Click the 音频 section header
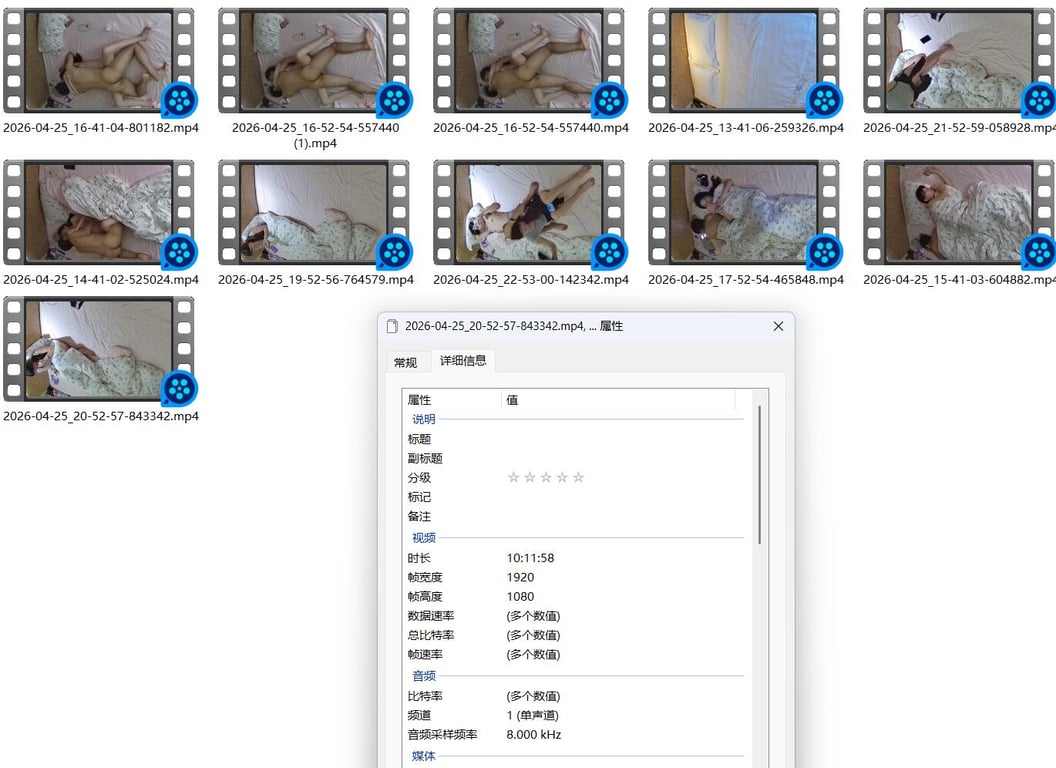1056x768 pixels. (x=424, y=676)
